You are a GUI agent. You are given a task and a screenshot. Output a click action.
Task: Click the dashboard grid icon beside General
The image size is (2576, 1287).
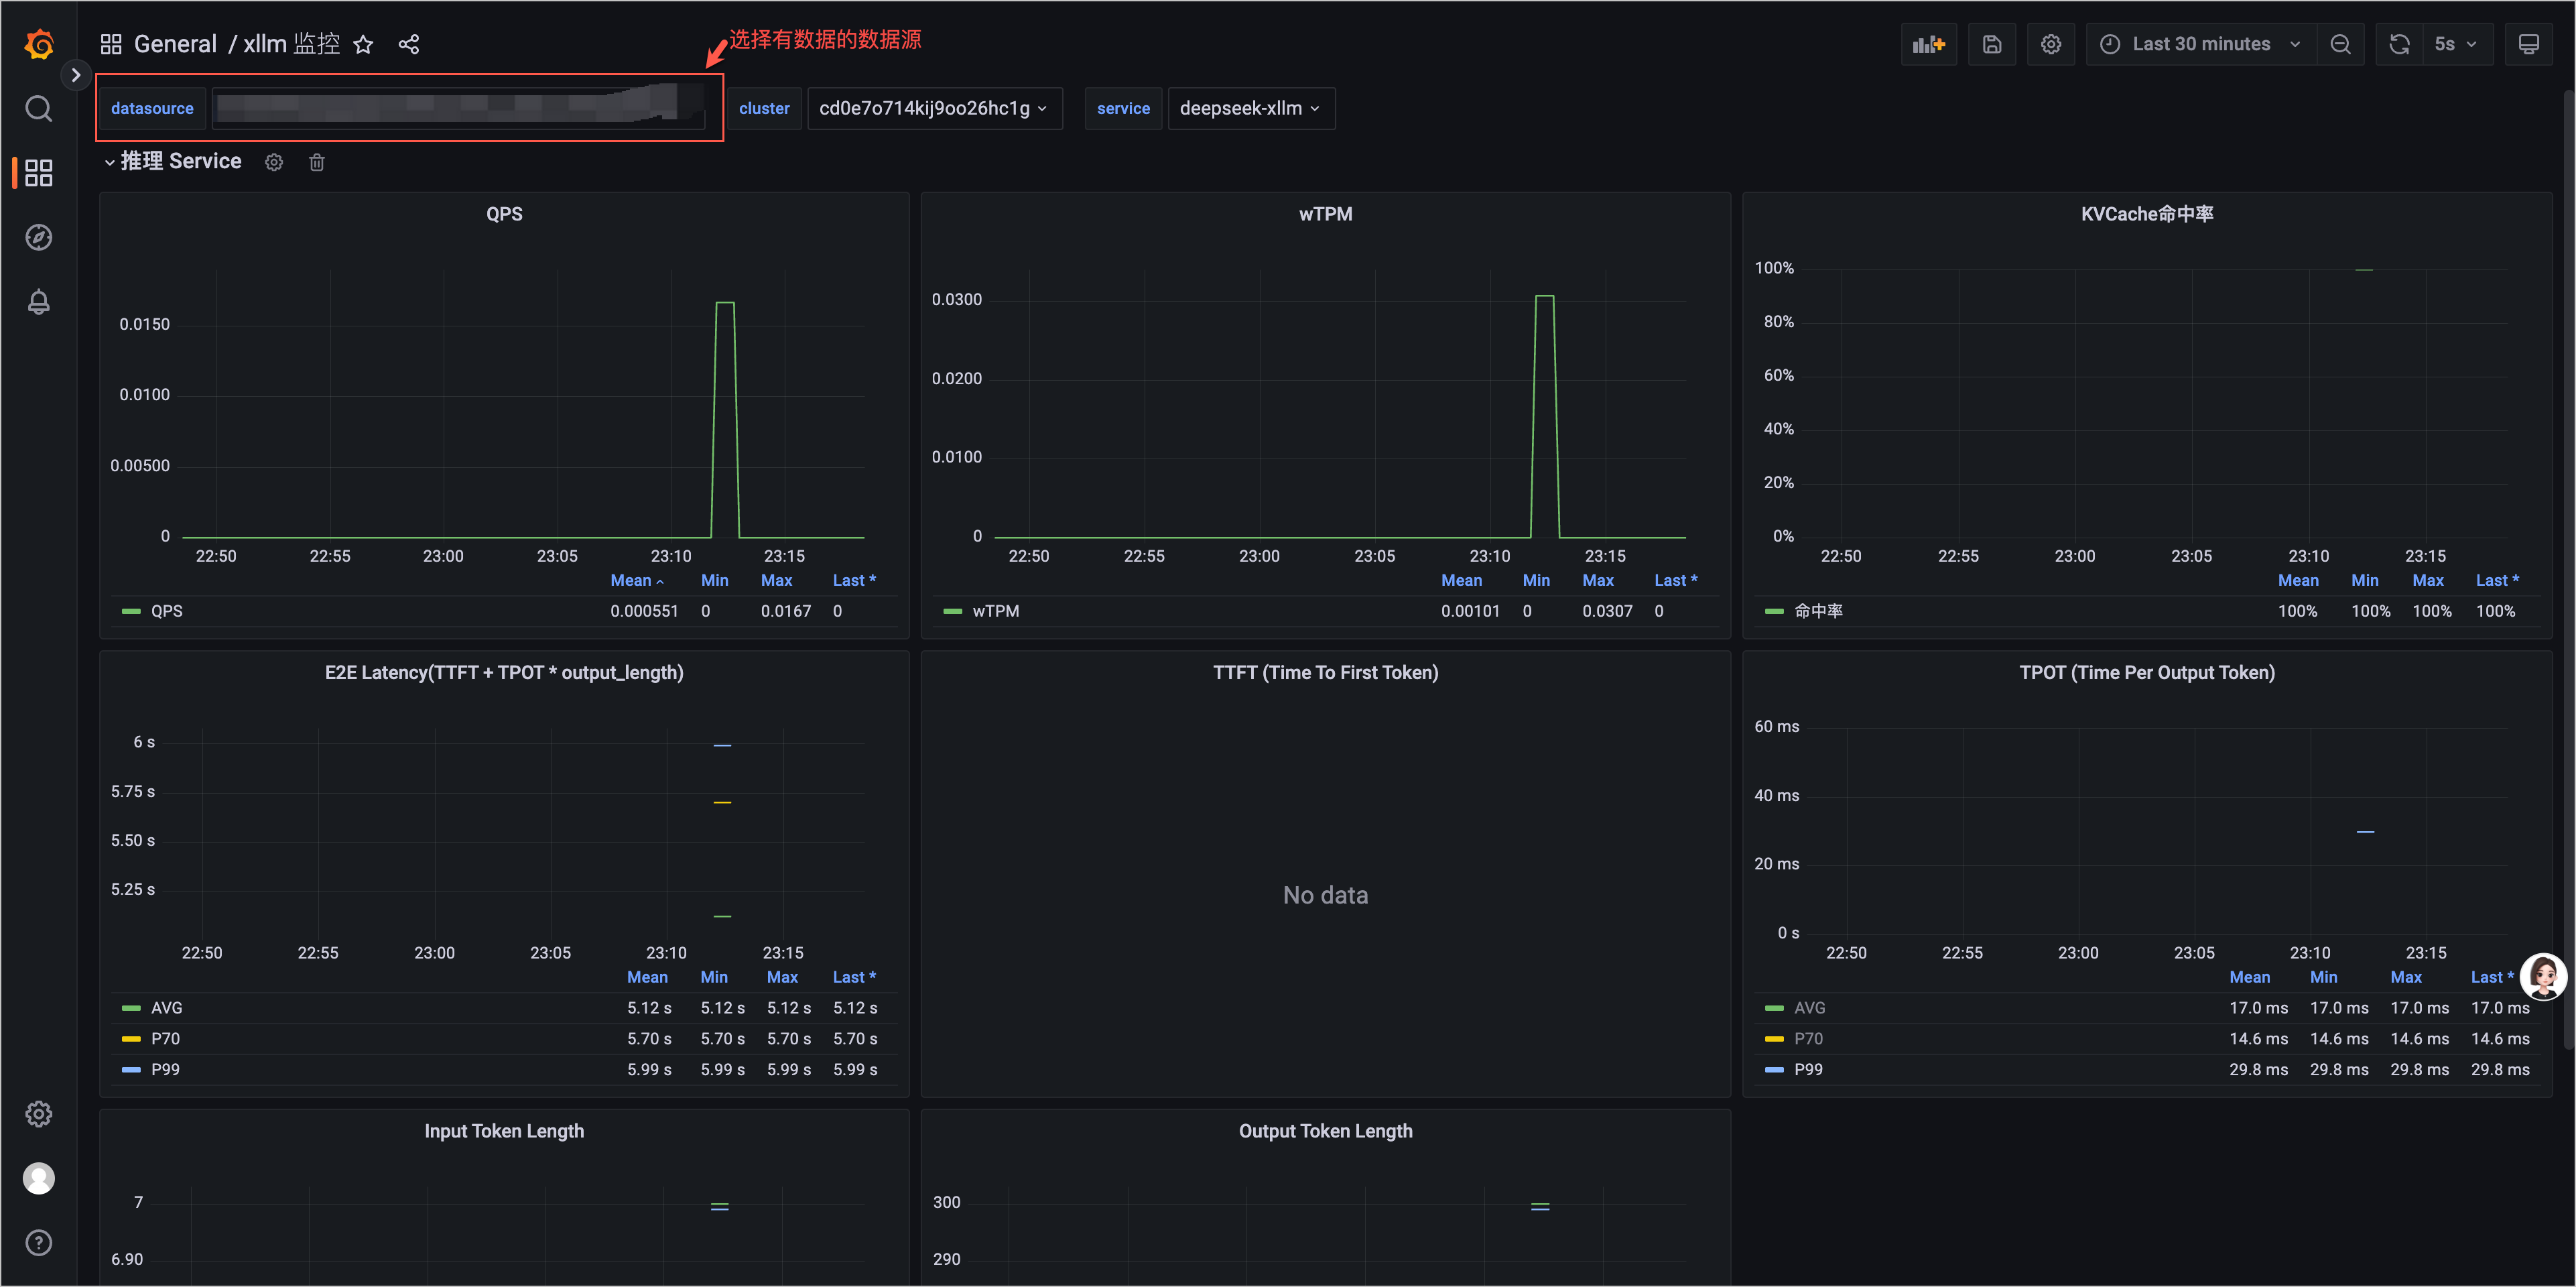(111, 44)
